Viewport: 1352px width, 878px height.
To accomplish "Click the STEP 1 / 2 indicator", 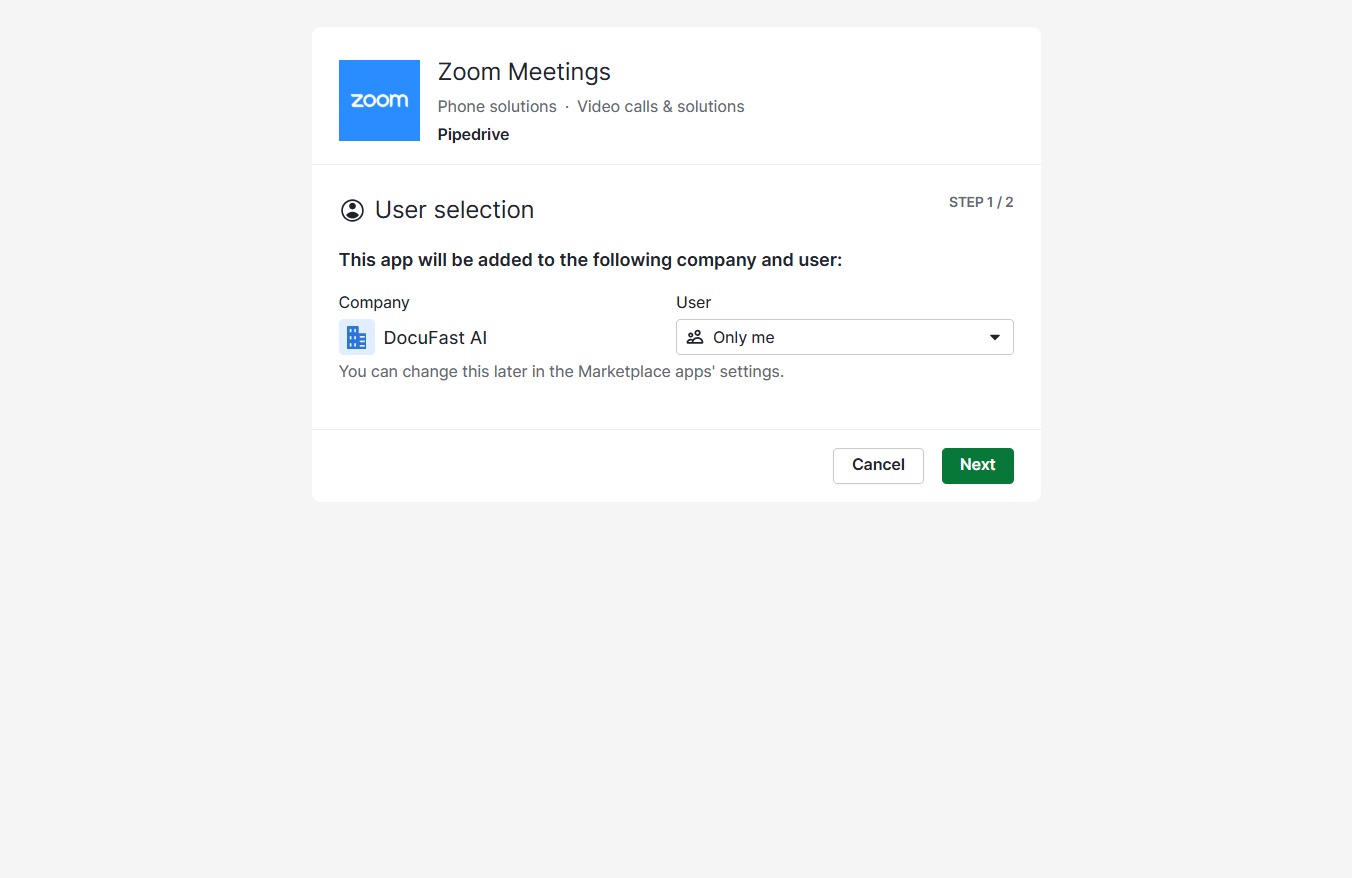I will [x=981, y=202].
